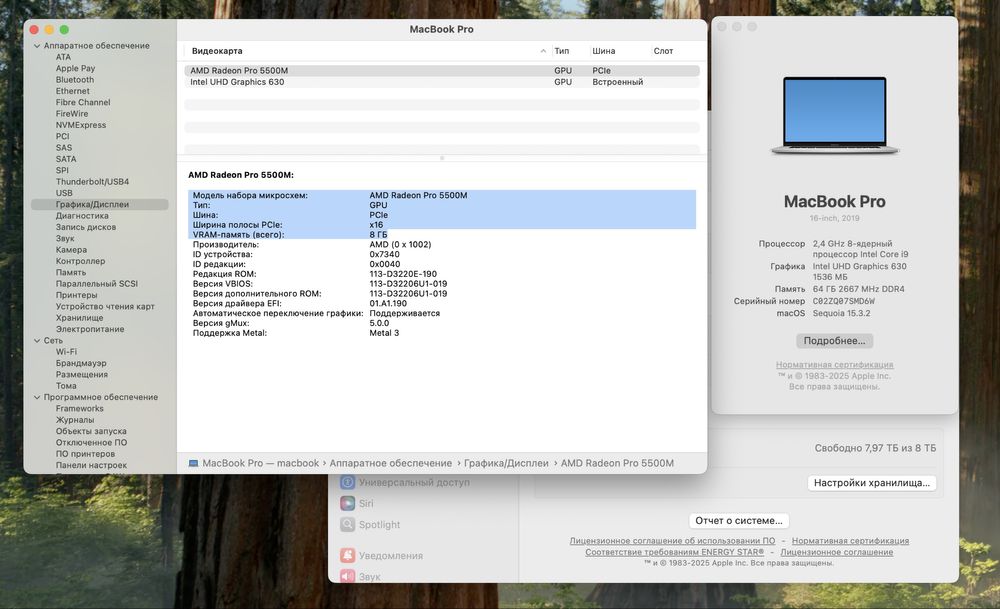Click MacBook Pro — macbook breadcrumb
This screenshot has height=609, width=1000.
click(260, 464)
